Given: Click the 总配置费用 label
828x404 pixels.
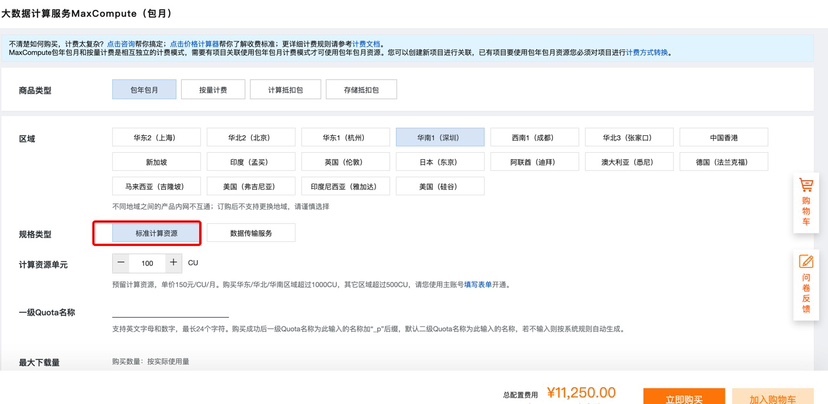Looking at the screenshot, I should pos(520,394).
